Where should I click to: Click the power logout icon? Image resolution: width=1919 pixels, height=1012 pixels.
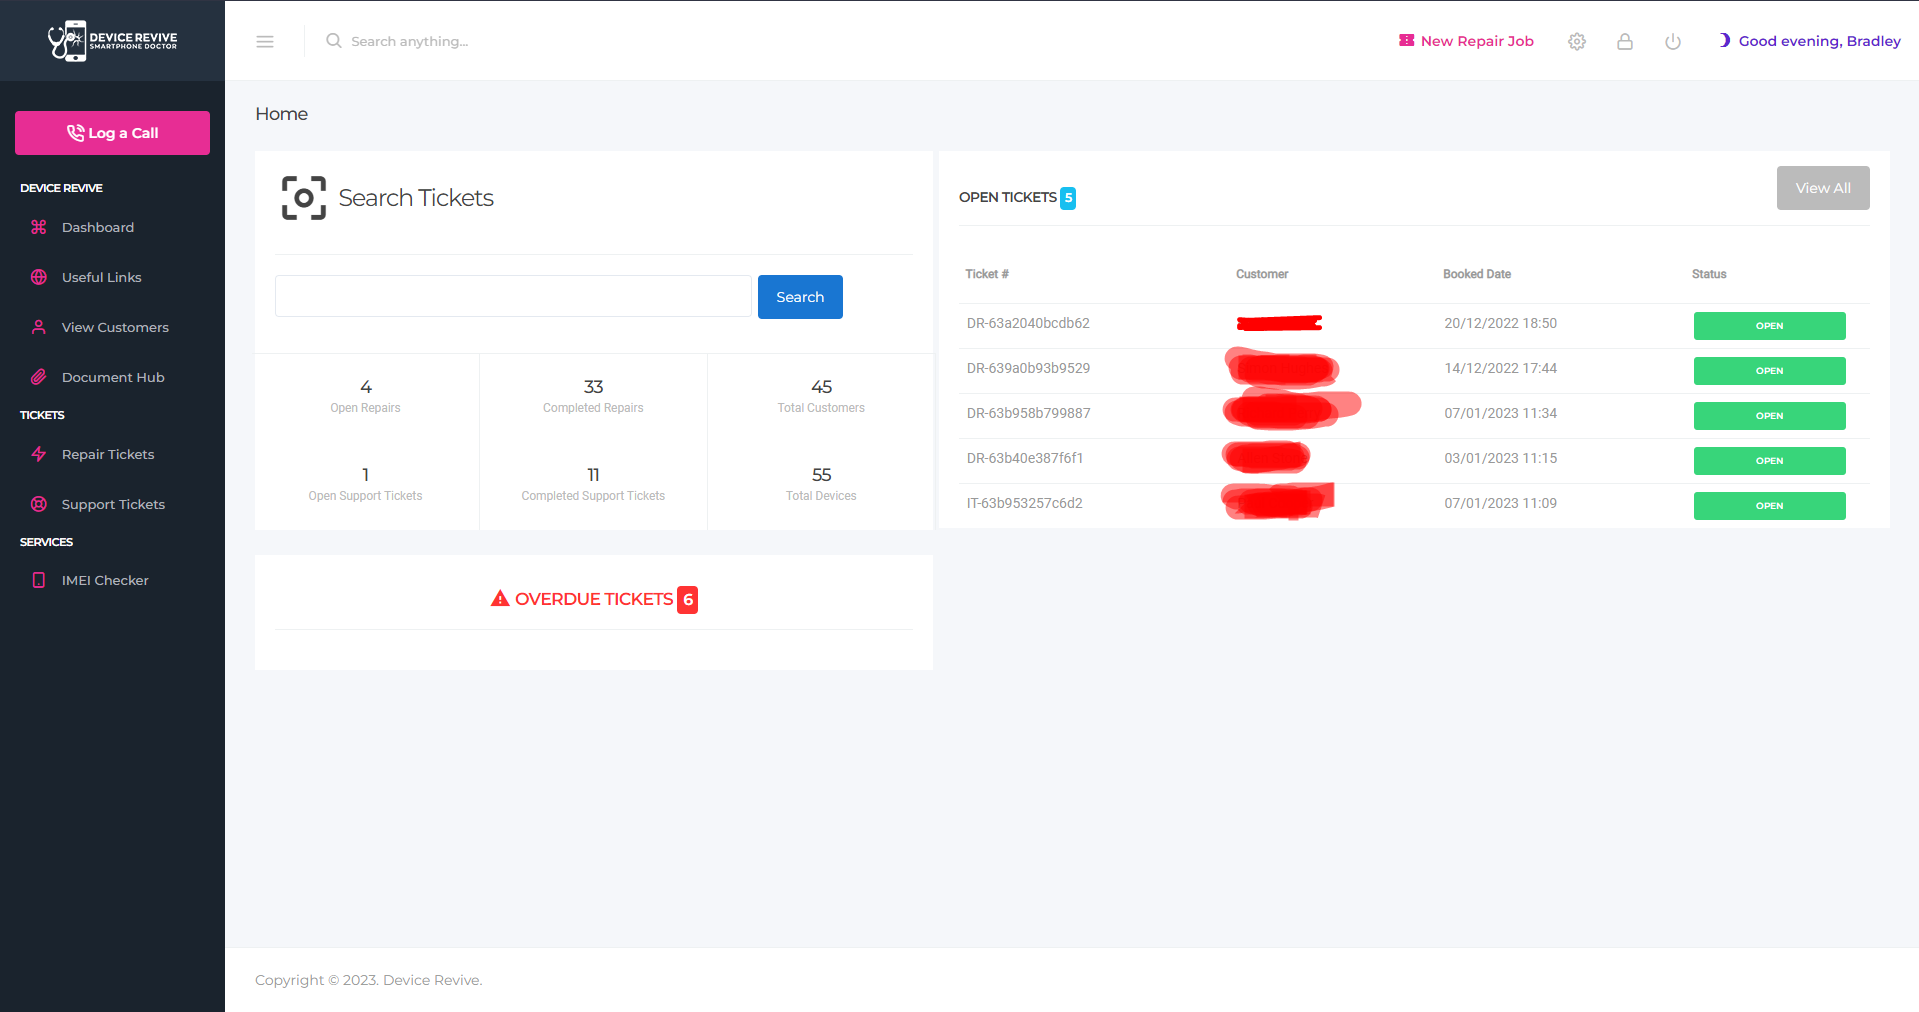(1673, 41)
